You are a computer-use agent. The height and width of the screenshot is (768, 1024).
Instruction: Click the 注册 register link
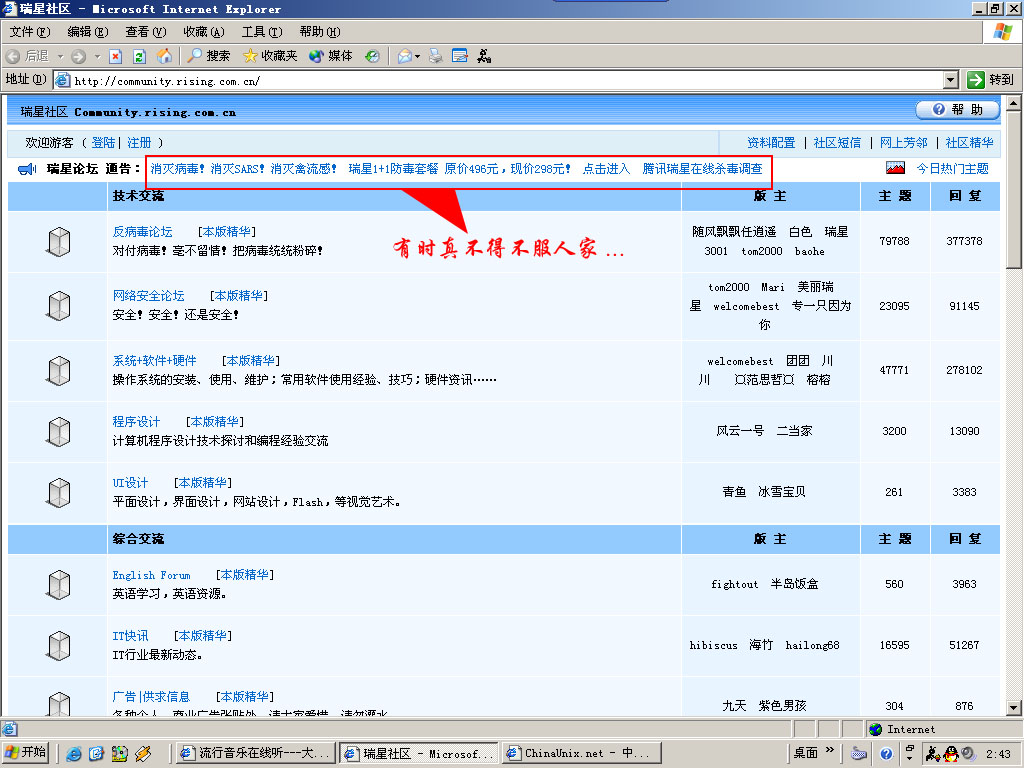pyautogui.click(x=139, y=142)
